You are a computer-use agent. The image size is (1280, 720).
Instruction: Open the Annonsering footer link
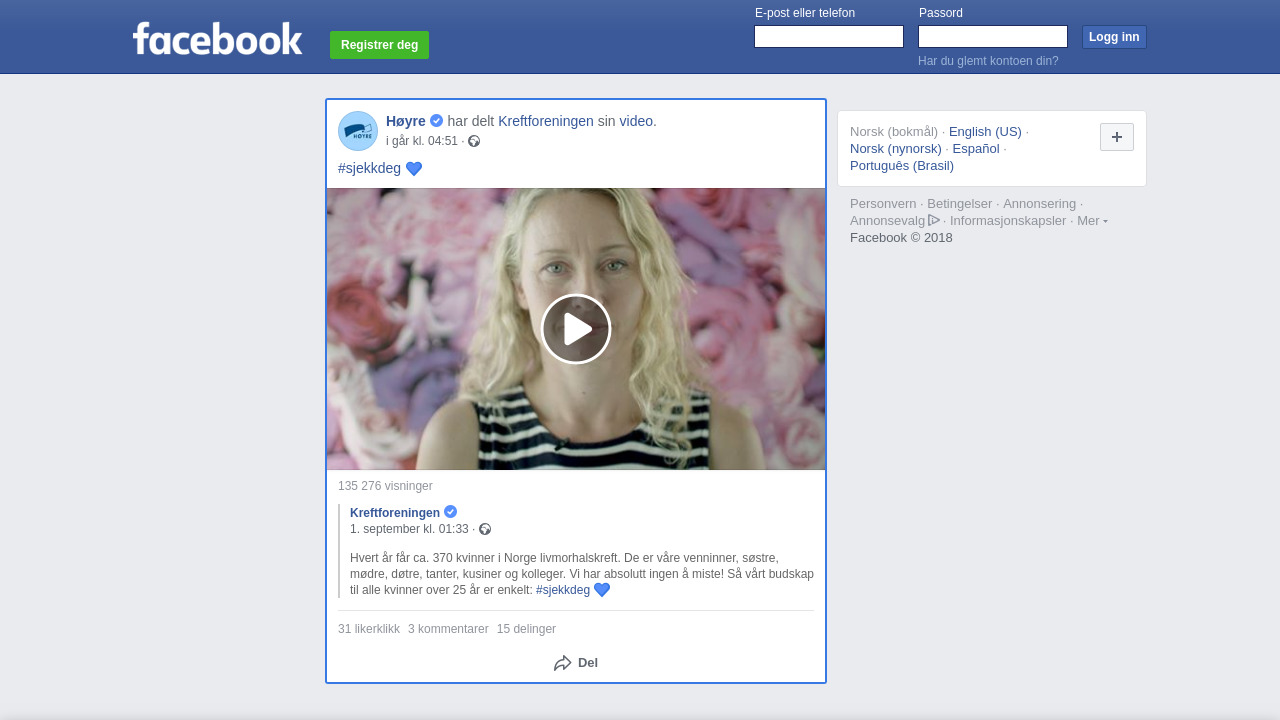coord(1040,204)
